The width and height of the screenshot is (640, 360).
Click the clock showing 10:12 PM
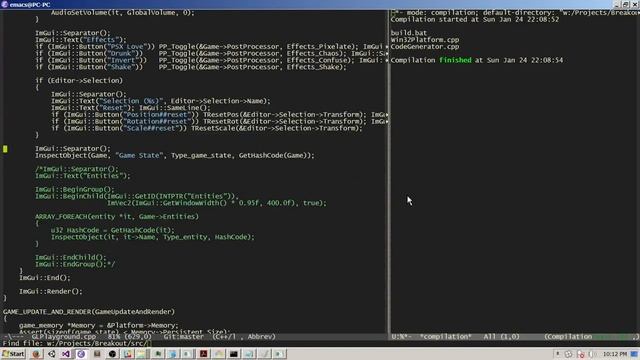[x=615, y=354]
